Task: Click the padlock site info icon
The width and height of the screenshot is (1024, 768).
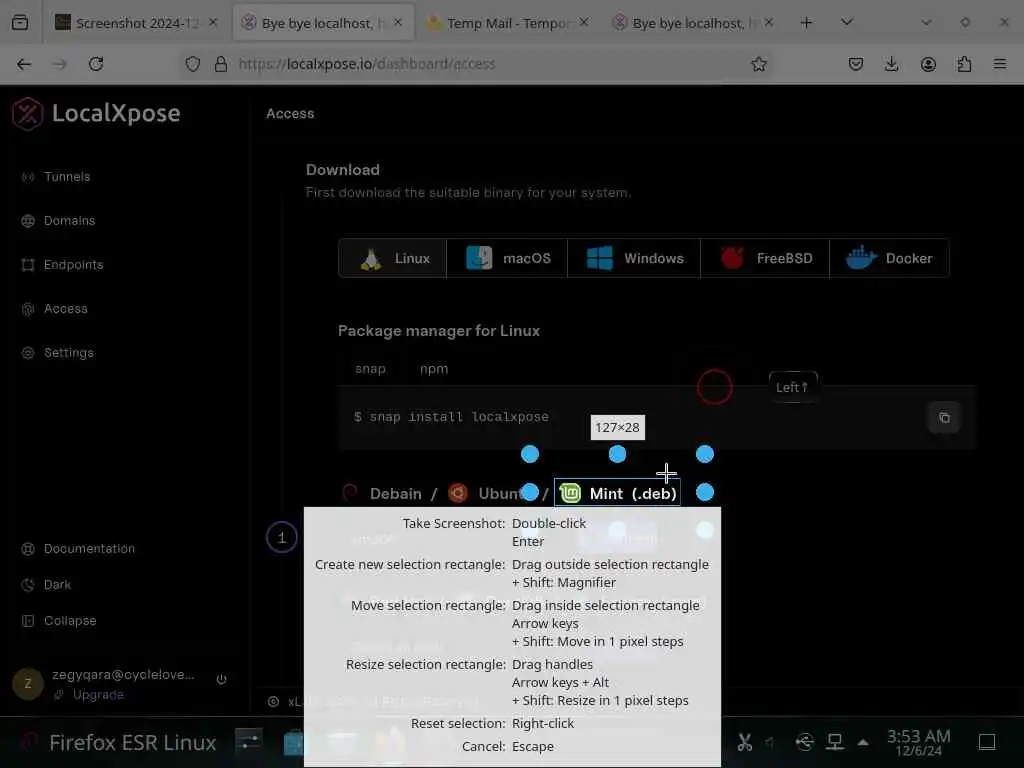Action: pyautogui.click(x=221, y=64)
